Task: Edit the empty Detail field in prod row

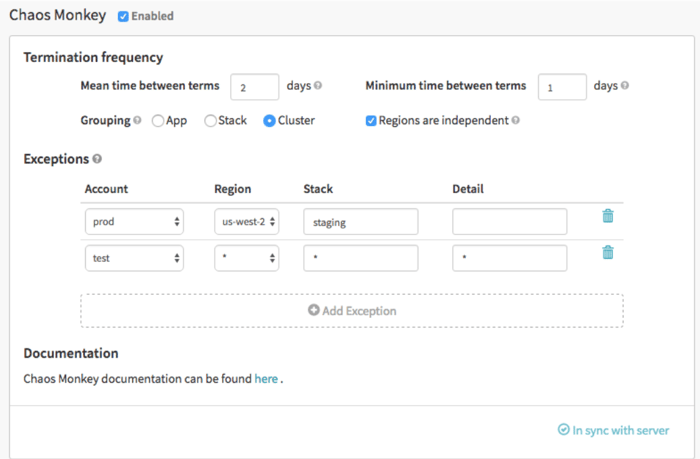Action: (509, 221)
